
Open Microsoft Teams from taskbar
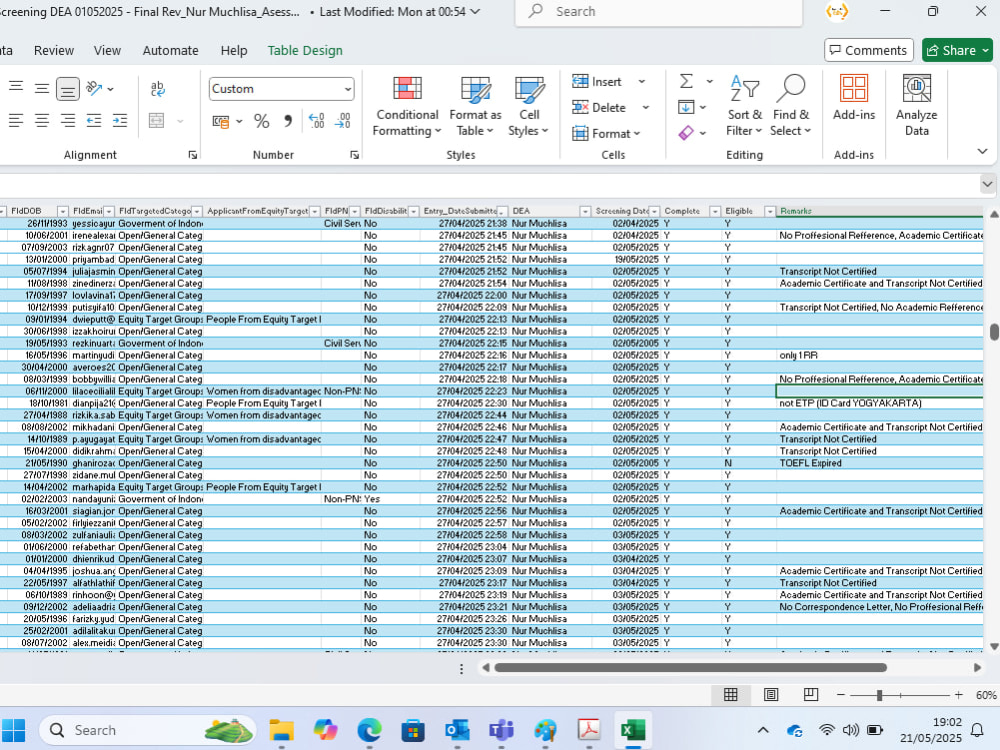501,730
